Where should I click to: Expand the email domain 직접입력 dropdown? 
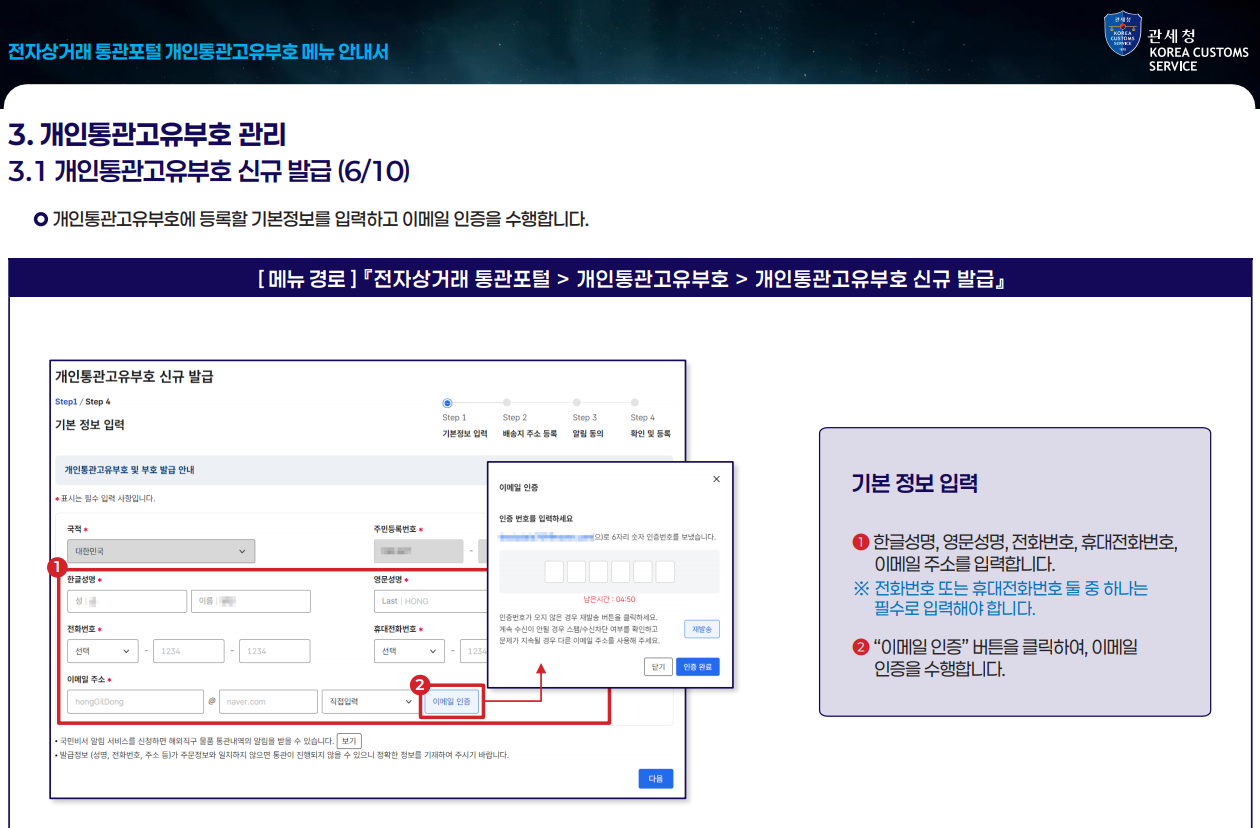(369, 702)
